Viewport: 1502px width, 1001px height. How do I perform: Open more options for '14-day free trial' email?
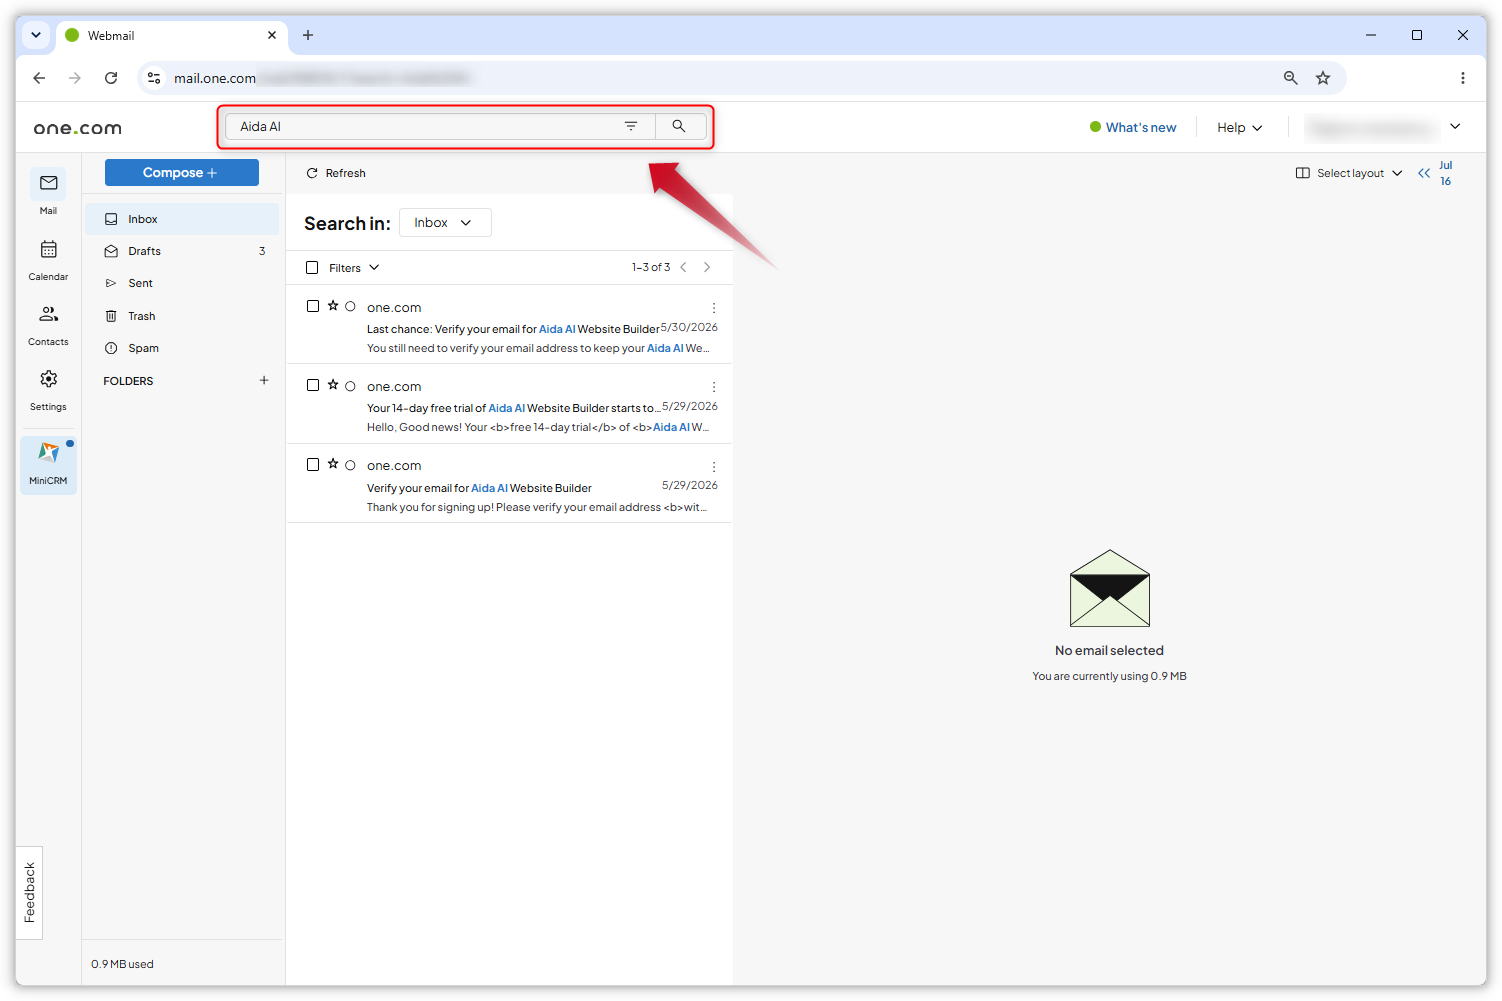point(714,387)
